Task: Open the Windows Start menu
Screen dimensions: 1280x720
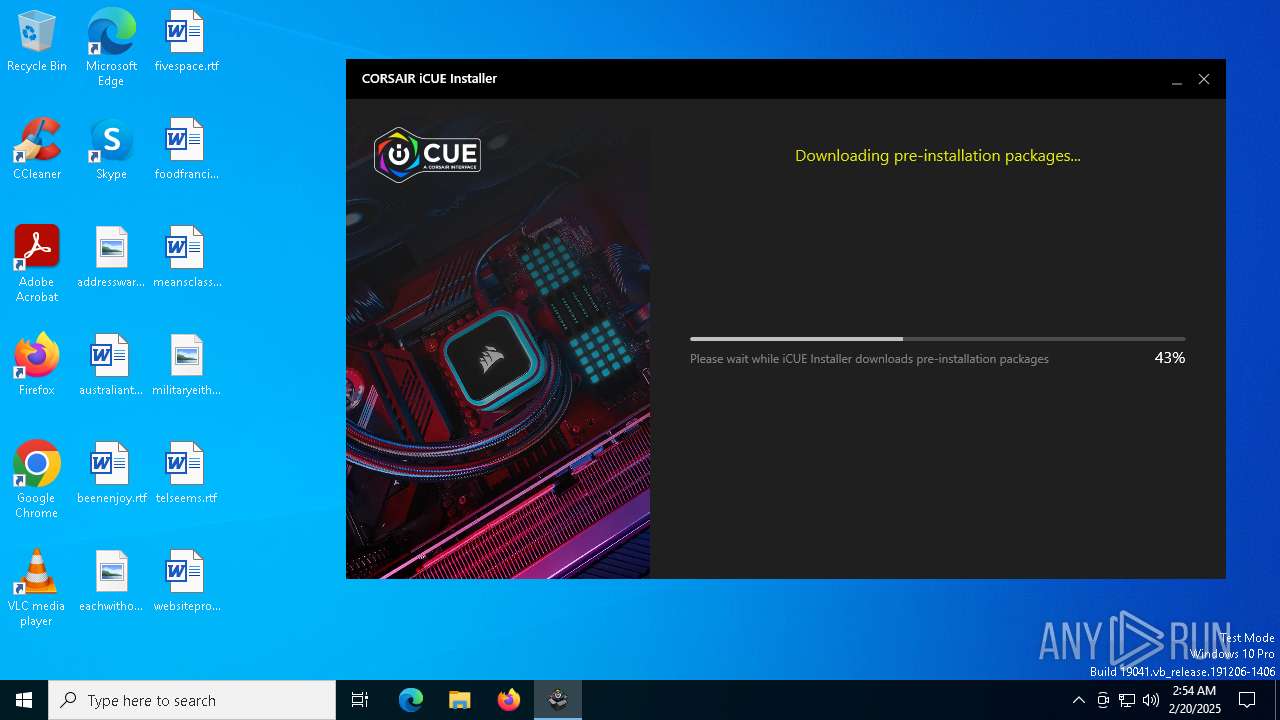Action: click(x=24, y=700)
